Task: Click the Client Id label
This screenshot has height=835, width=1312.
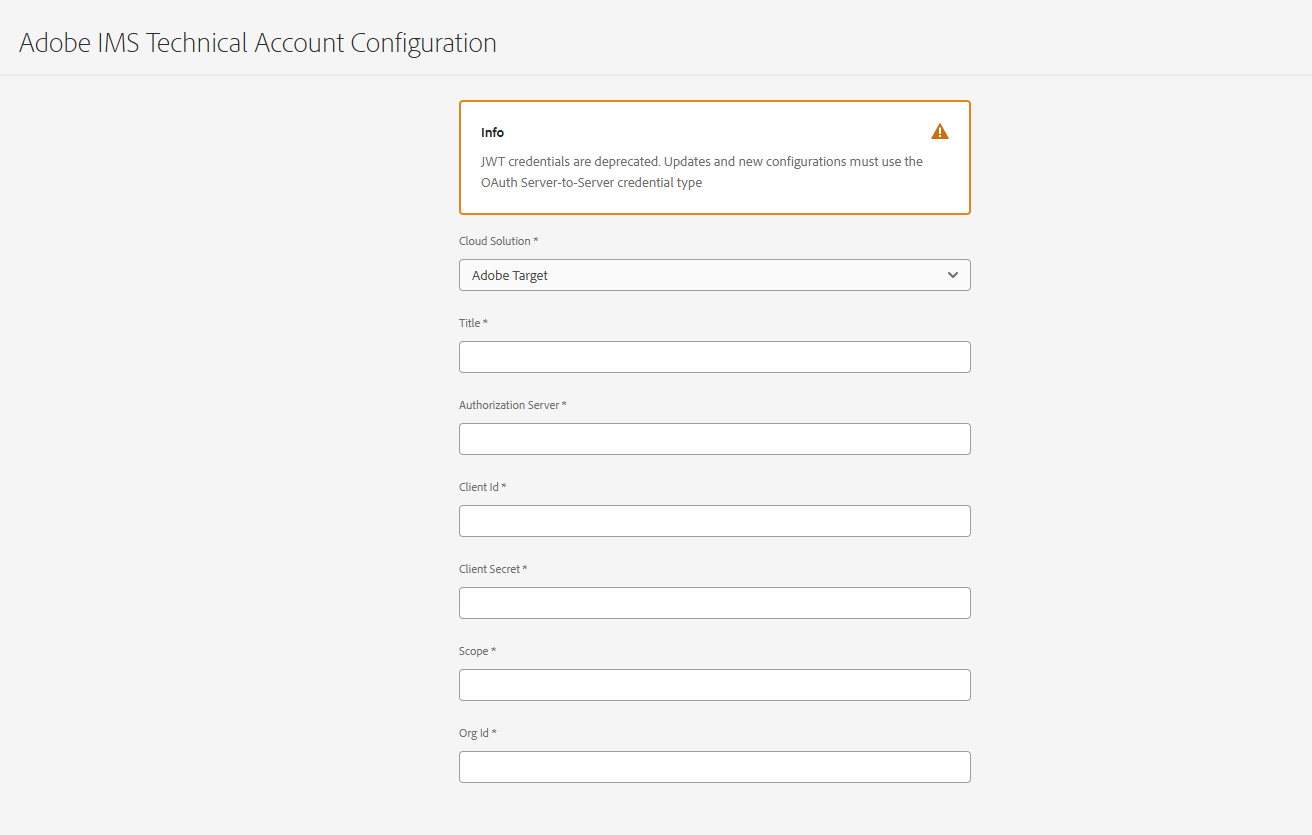Action: coord(481,486)
